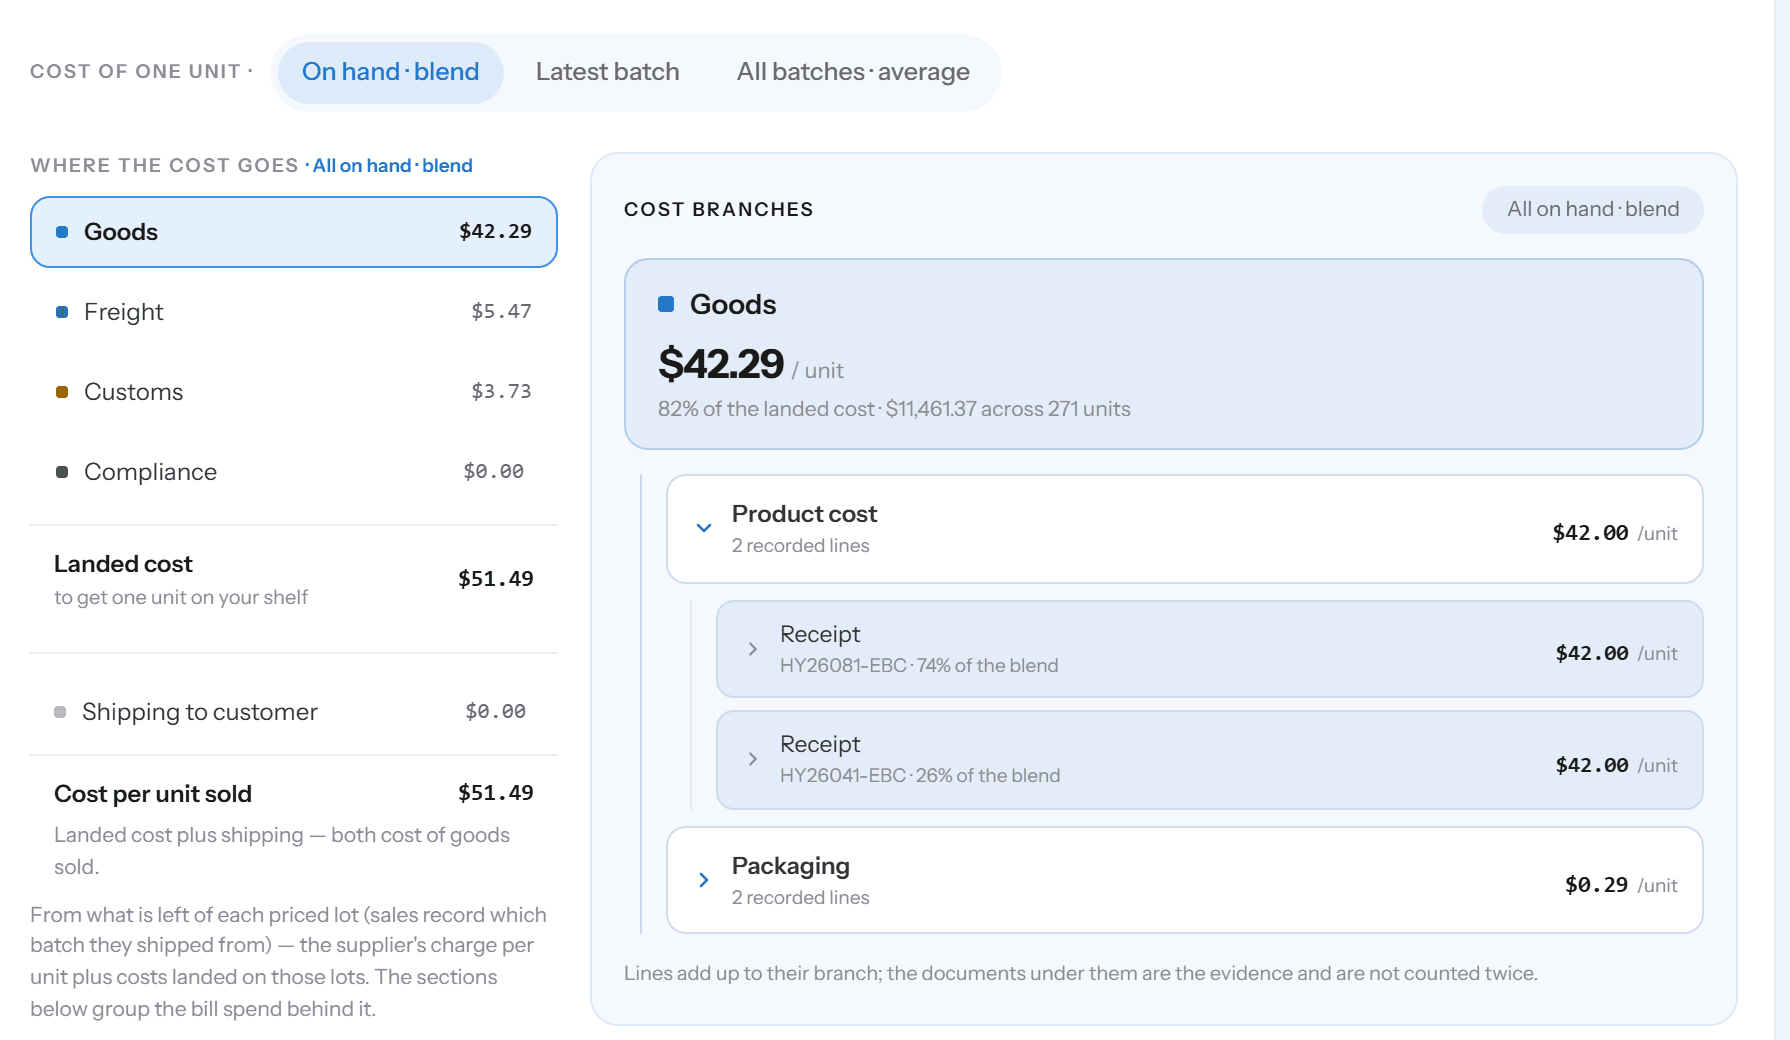Click the Customs $3.73 amount
This screenshot has width=1790, height=1040.
coord(501,391)
